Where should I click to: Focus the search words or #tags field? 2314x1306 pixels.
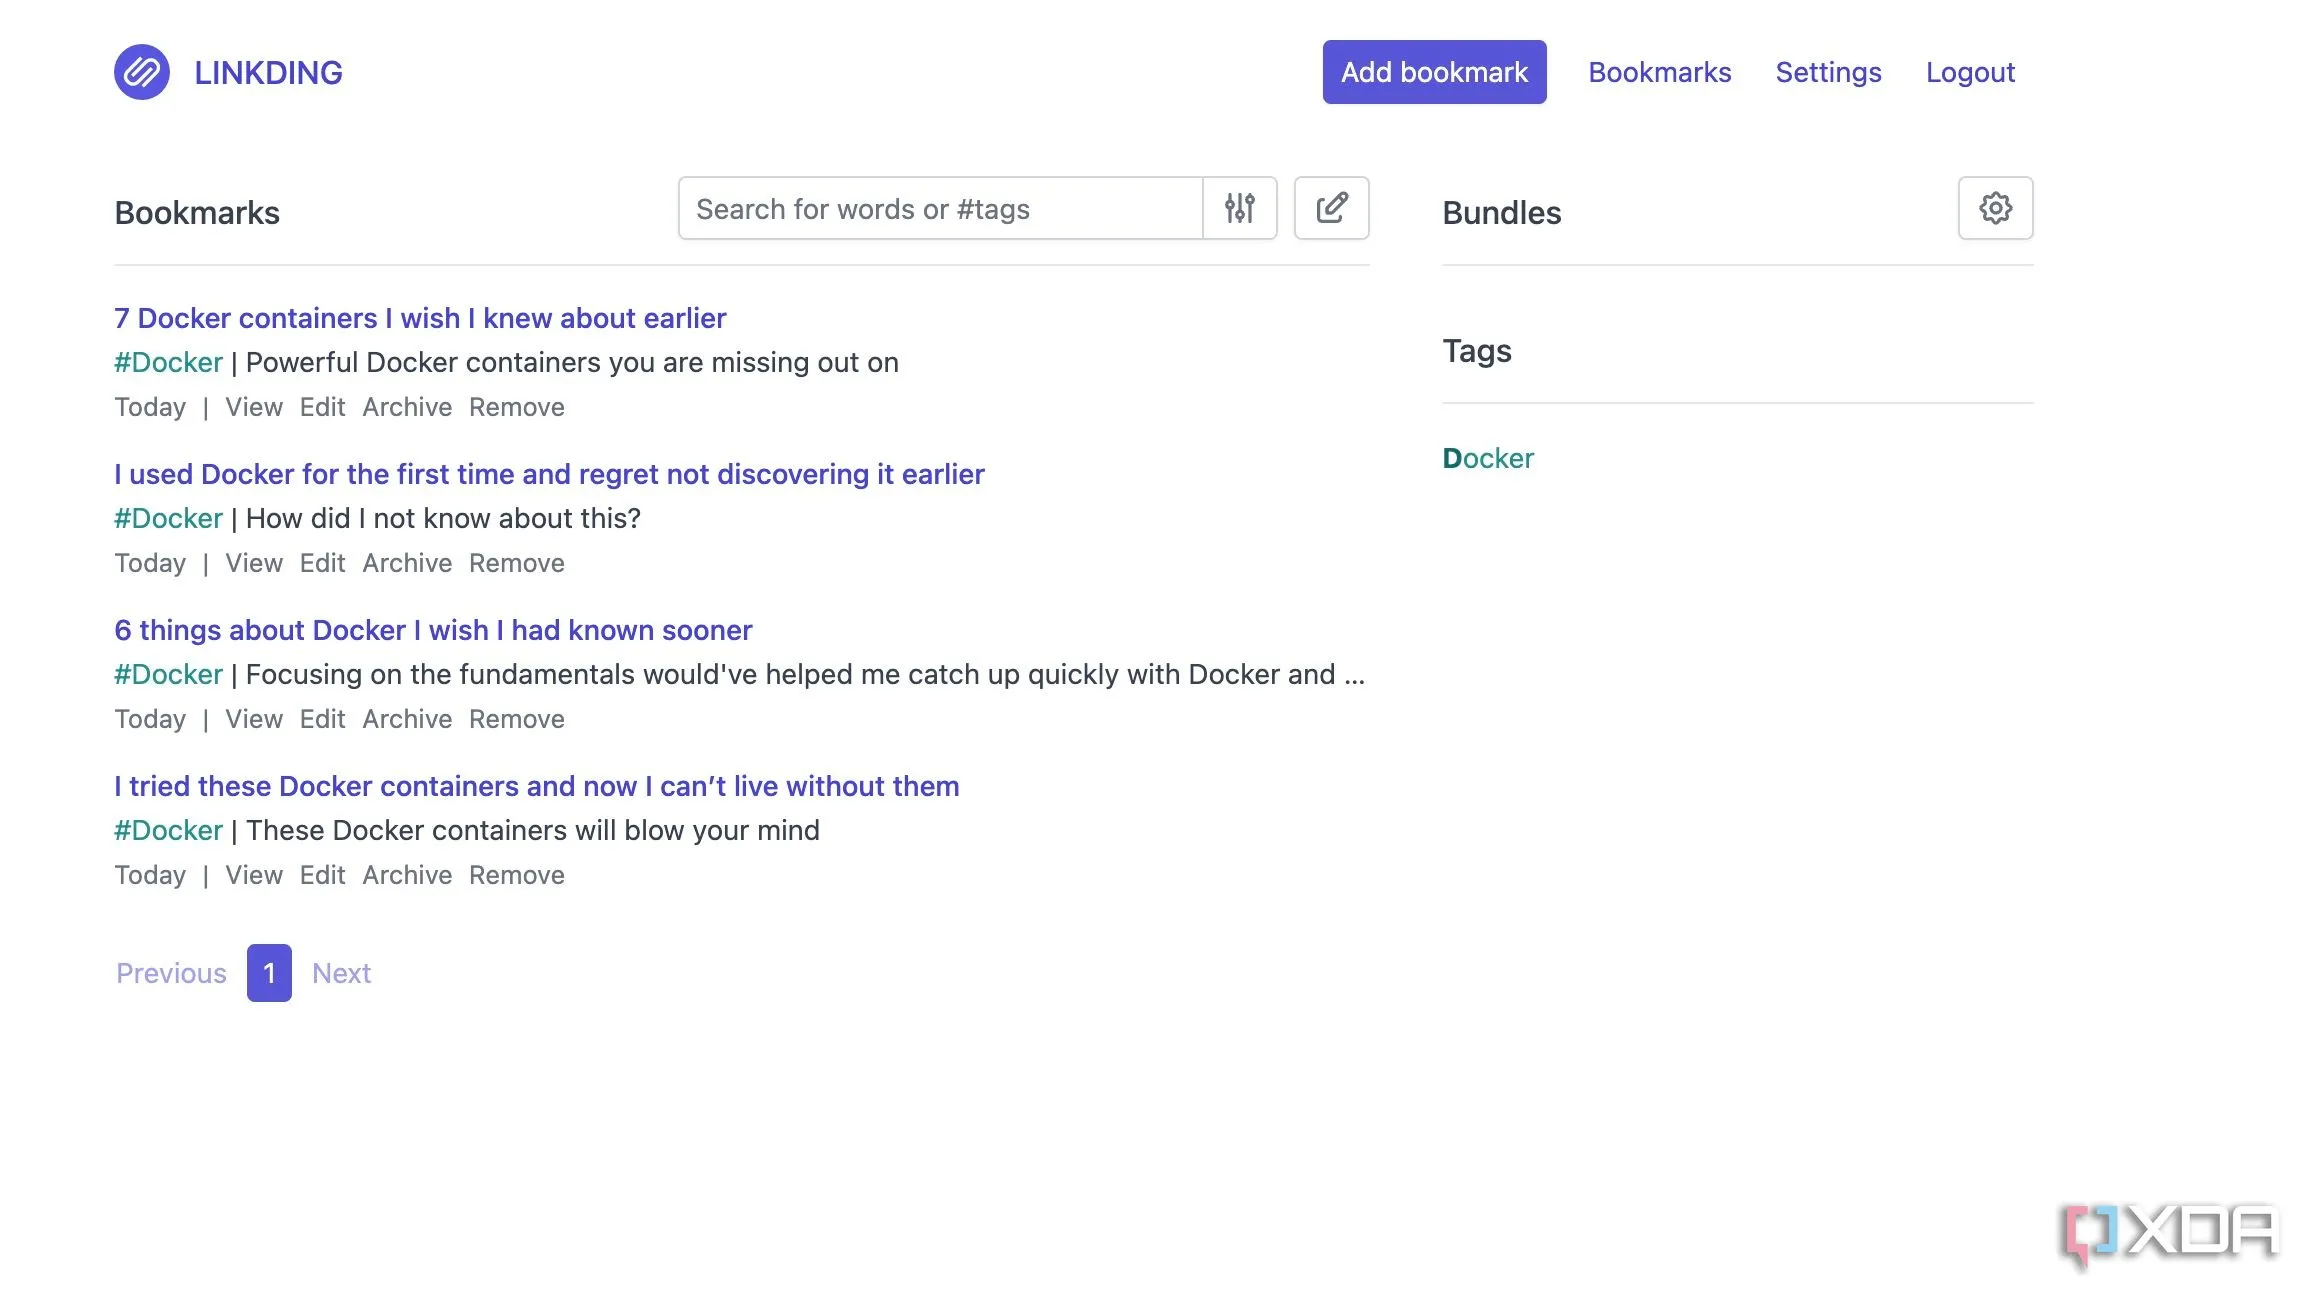[938, 208]
